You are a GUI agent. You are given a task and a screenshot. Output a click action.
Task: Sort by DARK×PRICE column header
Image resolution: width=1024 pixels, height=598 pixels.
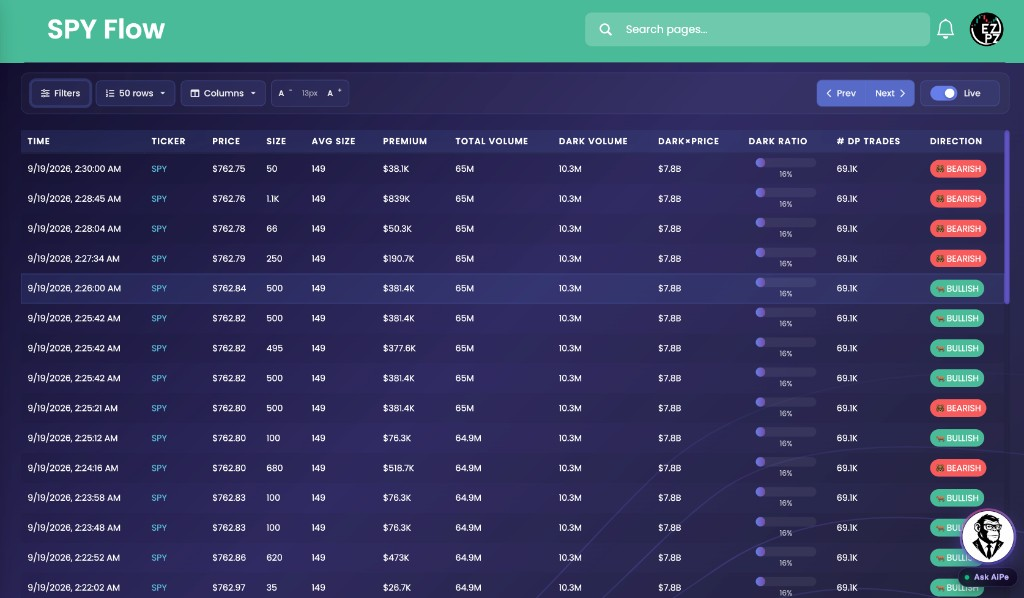pos(688,141)
